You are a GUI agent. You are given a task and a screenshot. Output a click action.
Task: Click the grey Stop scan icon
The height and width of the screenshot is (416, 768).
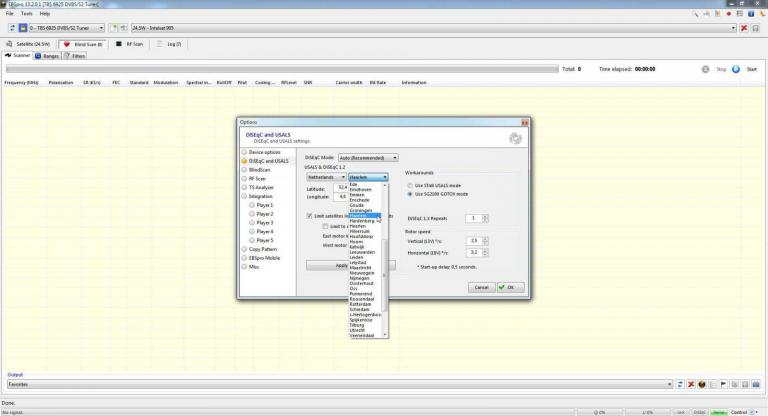[x=706, y=69]
